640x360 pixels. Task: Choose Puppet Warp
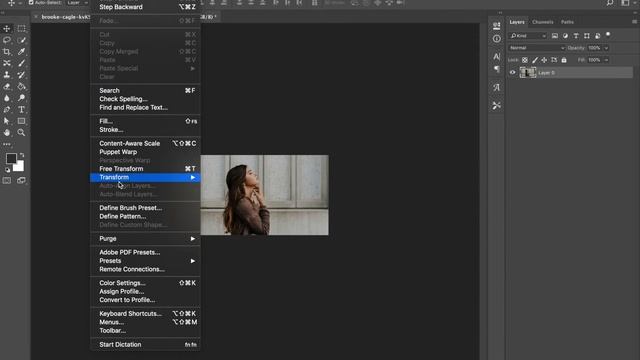[145, 152]
